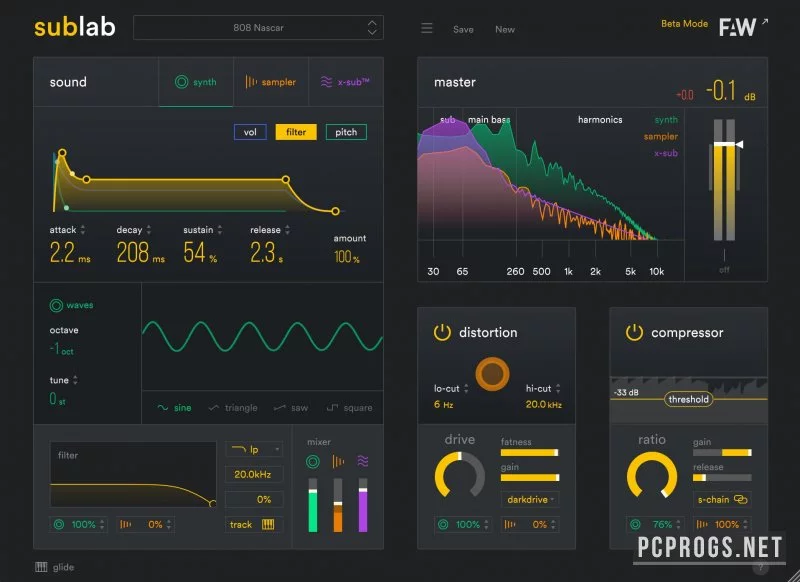The height and width of the screenshot is (582, 800).
Task: Click the x-sub purple mixer fader
Action: pyautogui.click(x=363, y=505)
